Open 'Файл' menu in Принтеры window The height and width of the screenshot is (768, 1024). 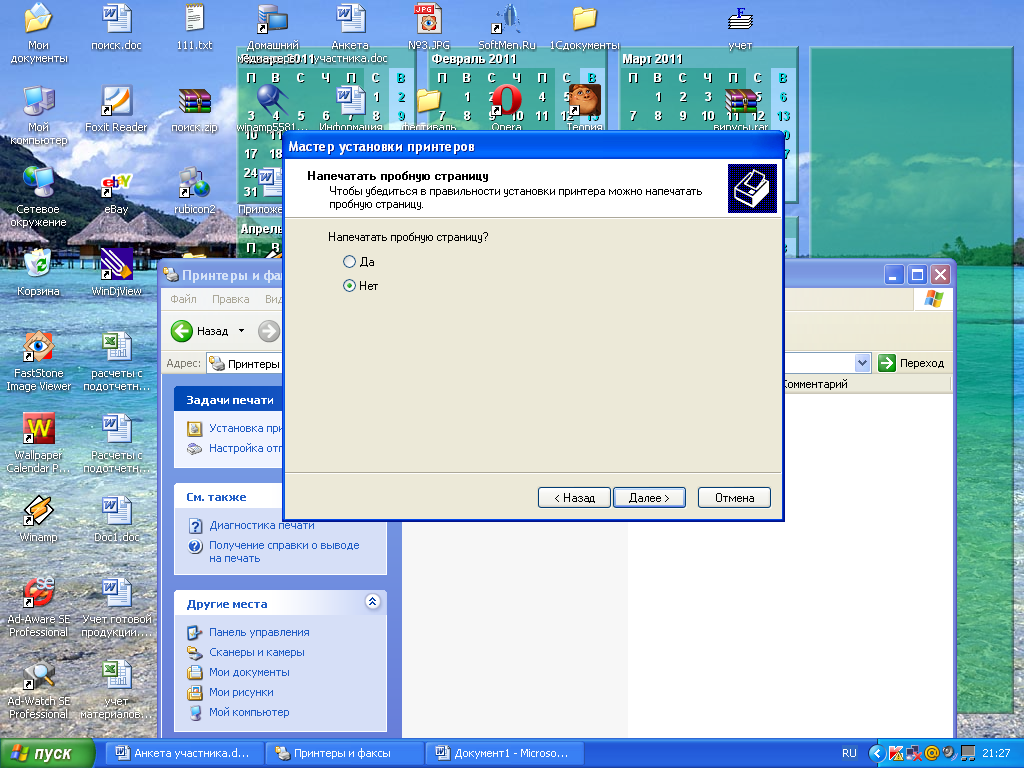(x=183, y=299)
